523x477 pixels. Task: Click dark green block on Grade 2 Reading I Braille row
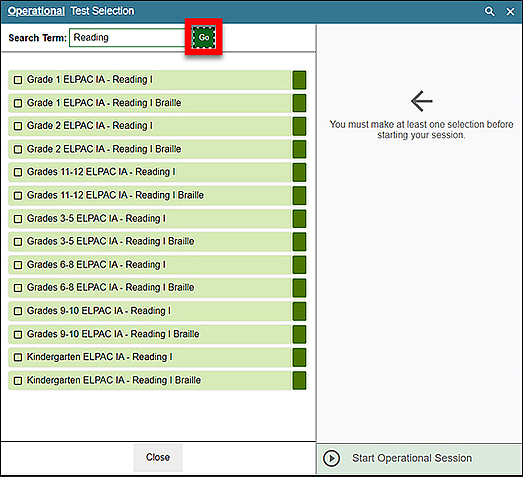click(299, 149)
